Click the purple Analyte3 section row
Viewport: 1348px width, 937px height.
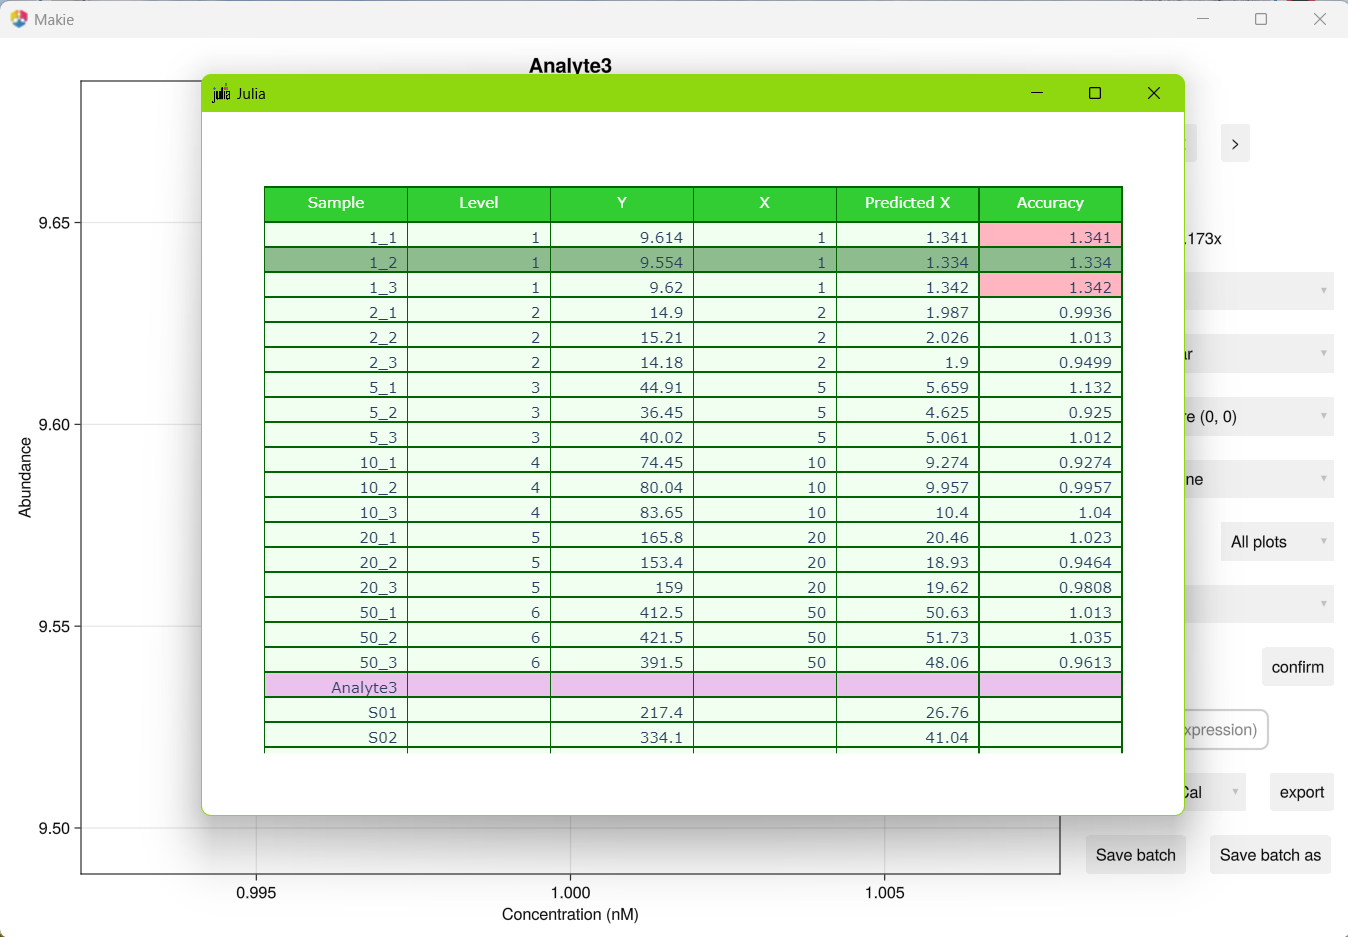pos(693,687)
